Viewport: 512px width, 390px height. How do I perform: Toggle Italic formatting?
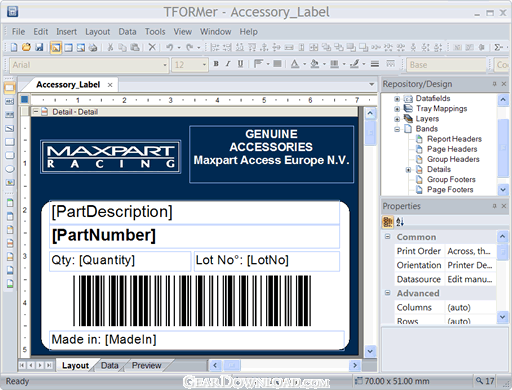228,64
